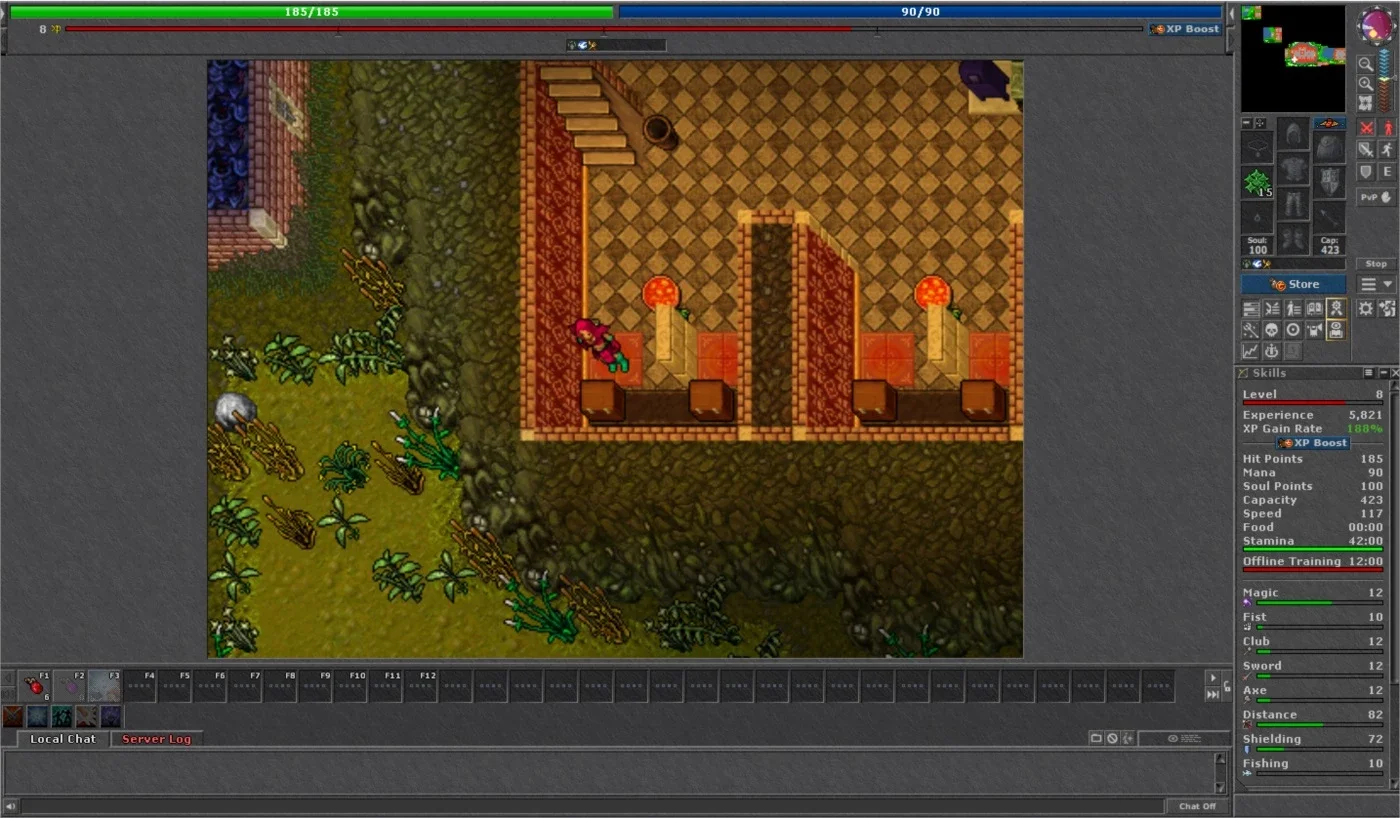Click the double right arrow beside the action bar
The image size is (1400, 818).
tap(1213, 694)
